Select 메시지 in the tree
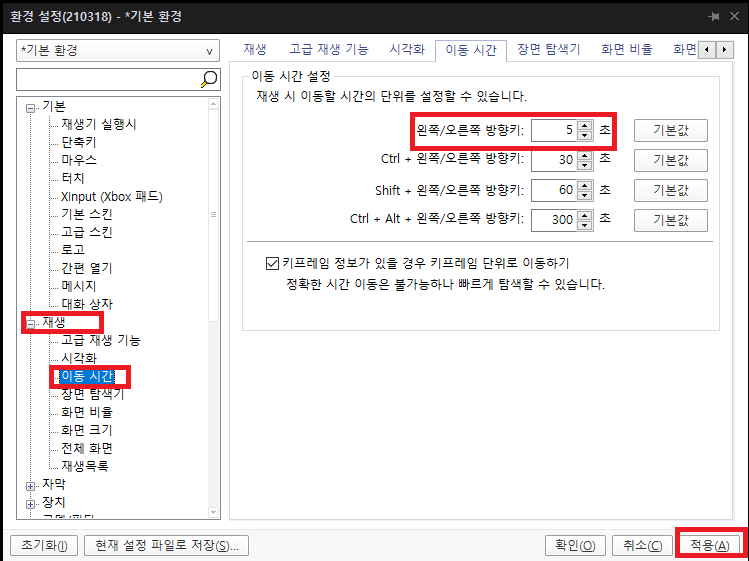Viewport: 749px width, 561px height. coord(79,286)
